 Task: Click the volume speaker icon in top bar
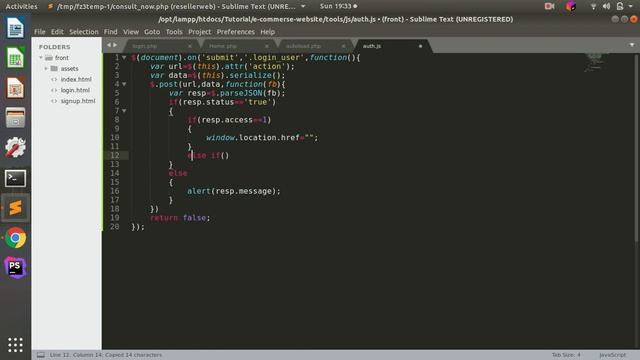606,6
